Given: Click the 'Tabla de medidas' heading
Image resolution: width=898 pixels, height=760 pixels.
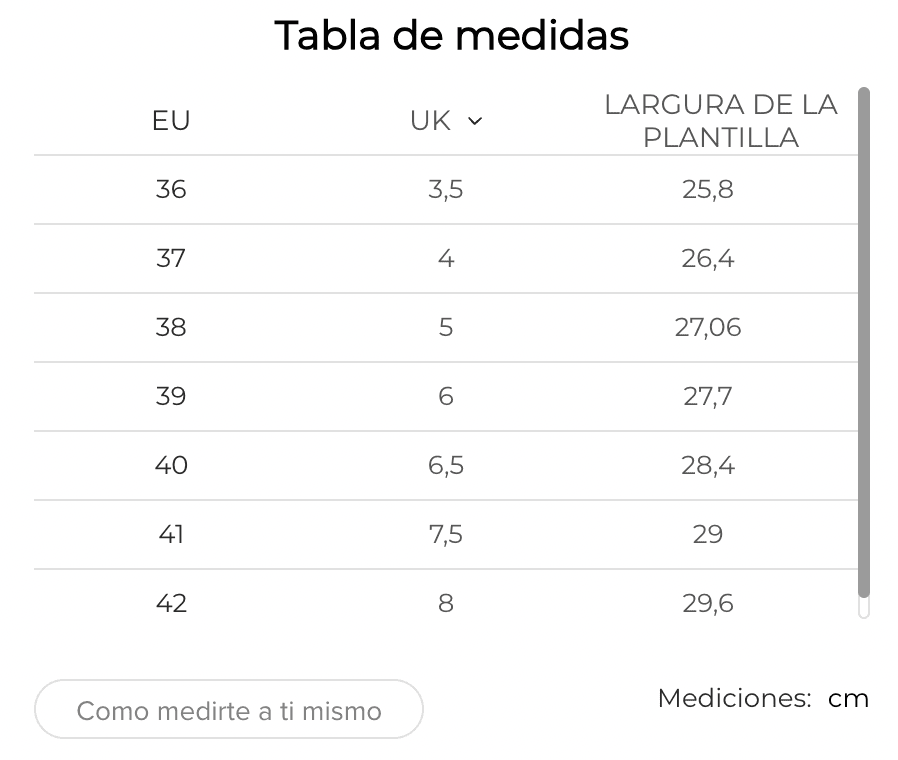Looking at the screenshot, I should point(451,36).
